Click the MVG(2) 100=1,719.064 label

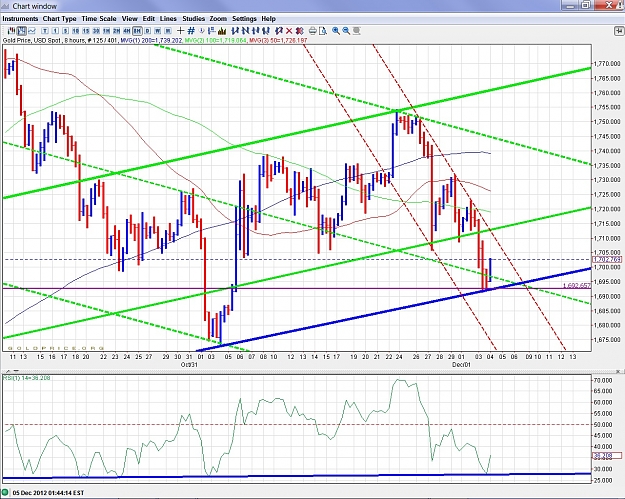[x=215, y=40]
